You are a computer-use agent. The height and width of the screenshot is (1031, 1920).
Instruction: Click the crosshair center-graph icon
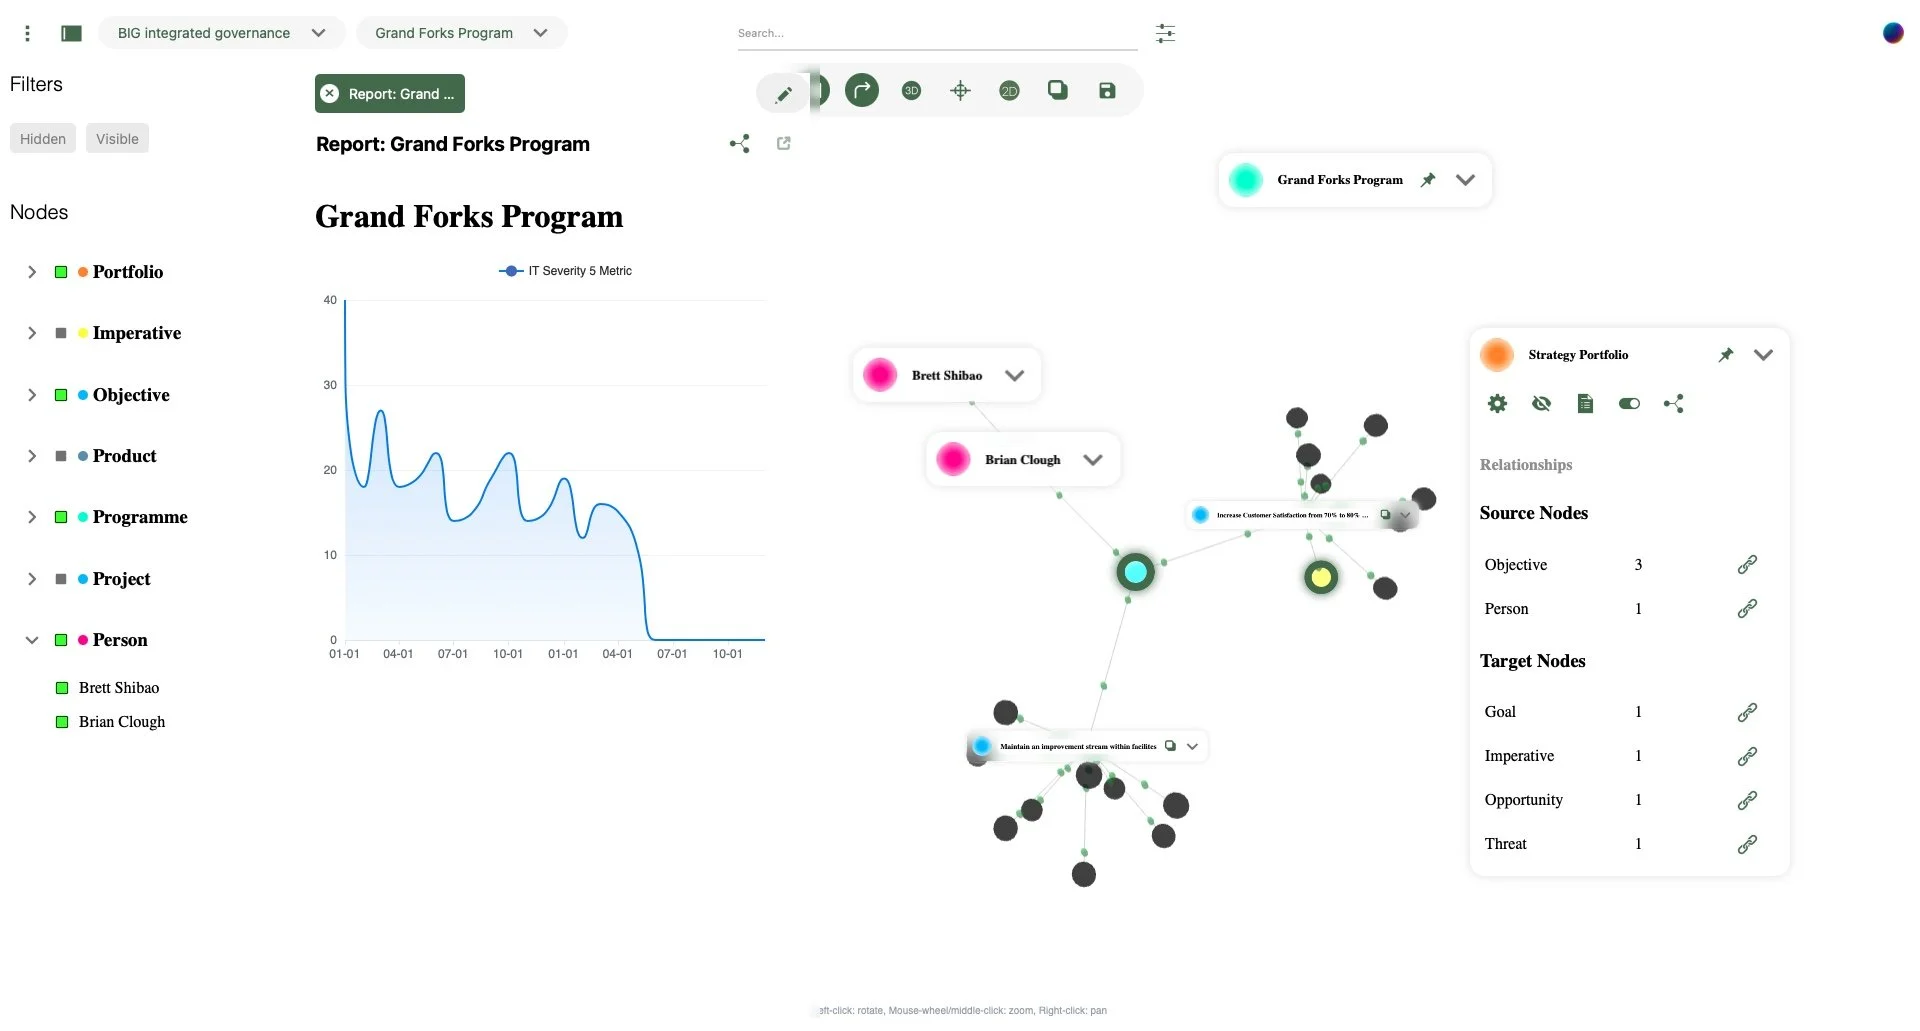[x=960, y=91]
